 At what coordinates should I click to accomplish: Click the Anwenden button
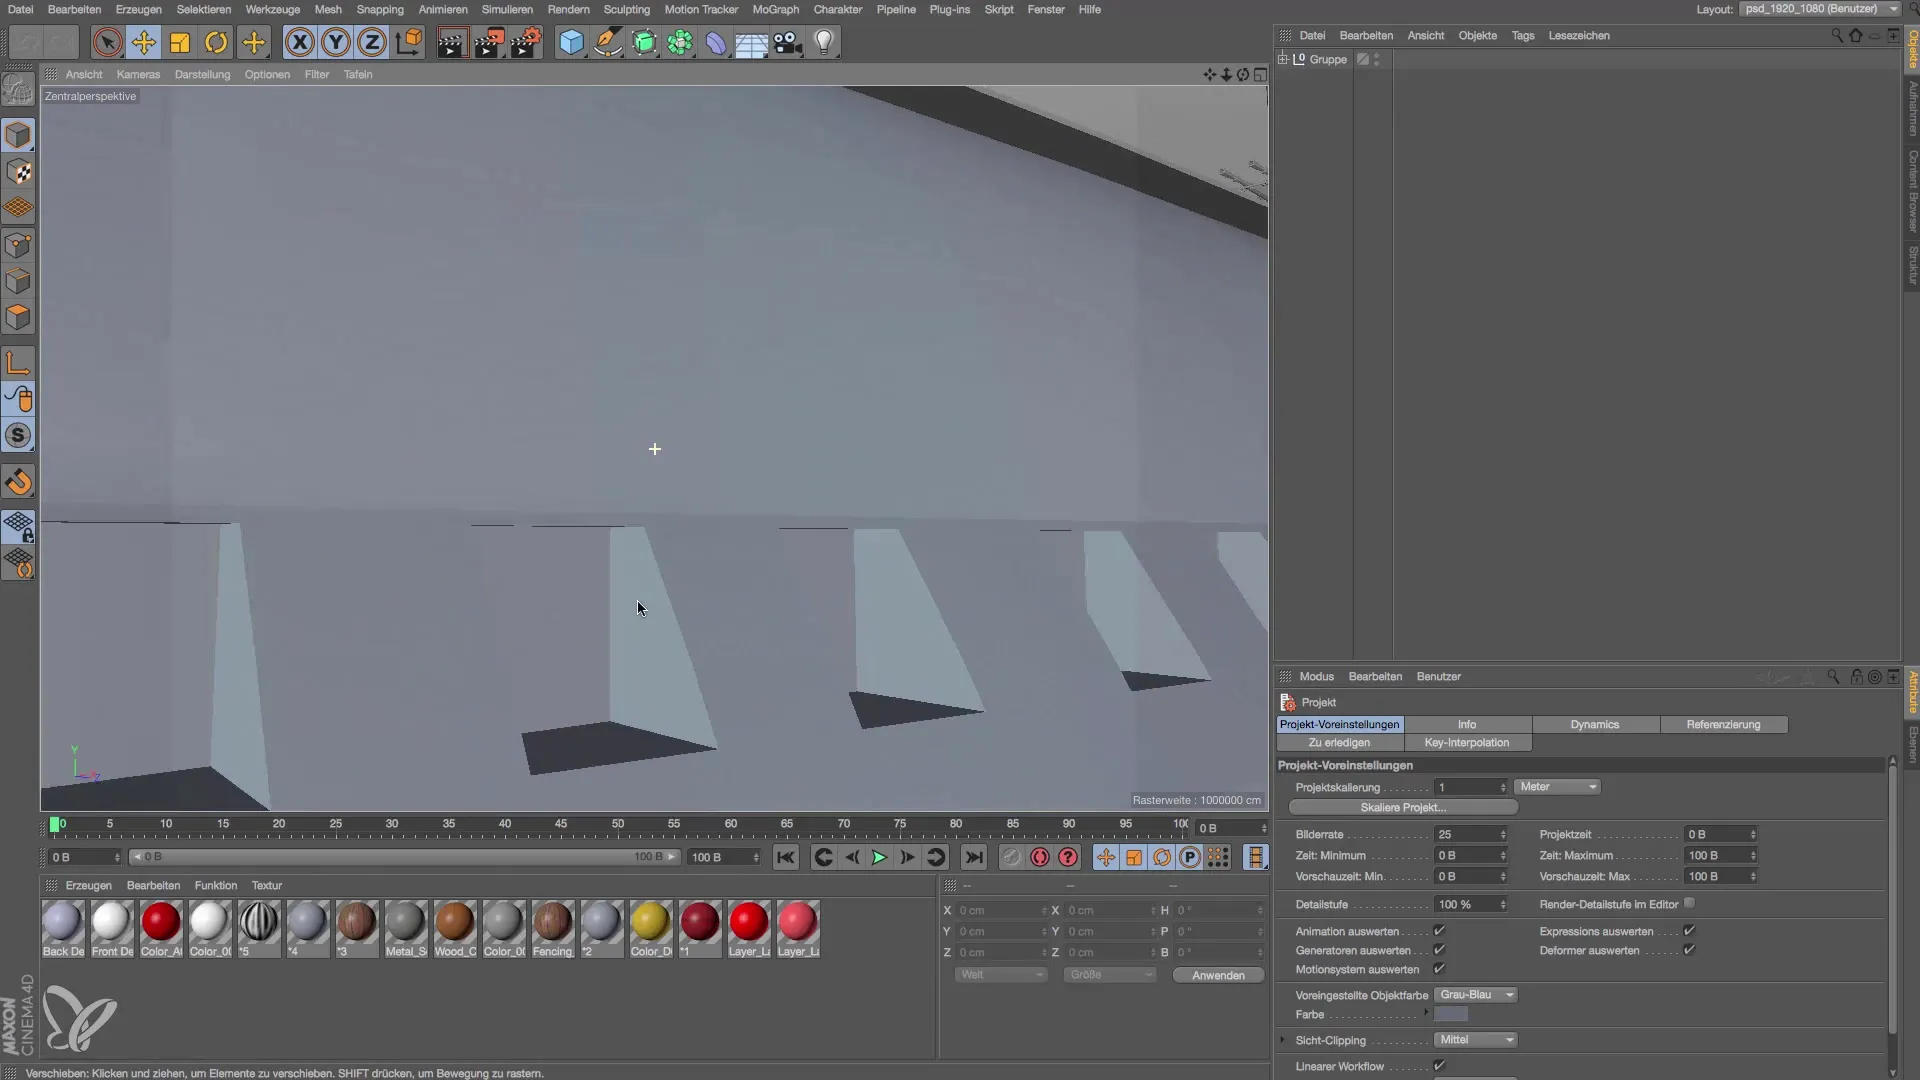[1218, 975]
